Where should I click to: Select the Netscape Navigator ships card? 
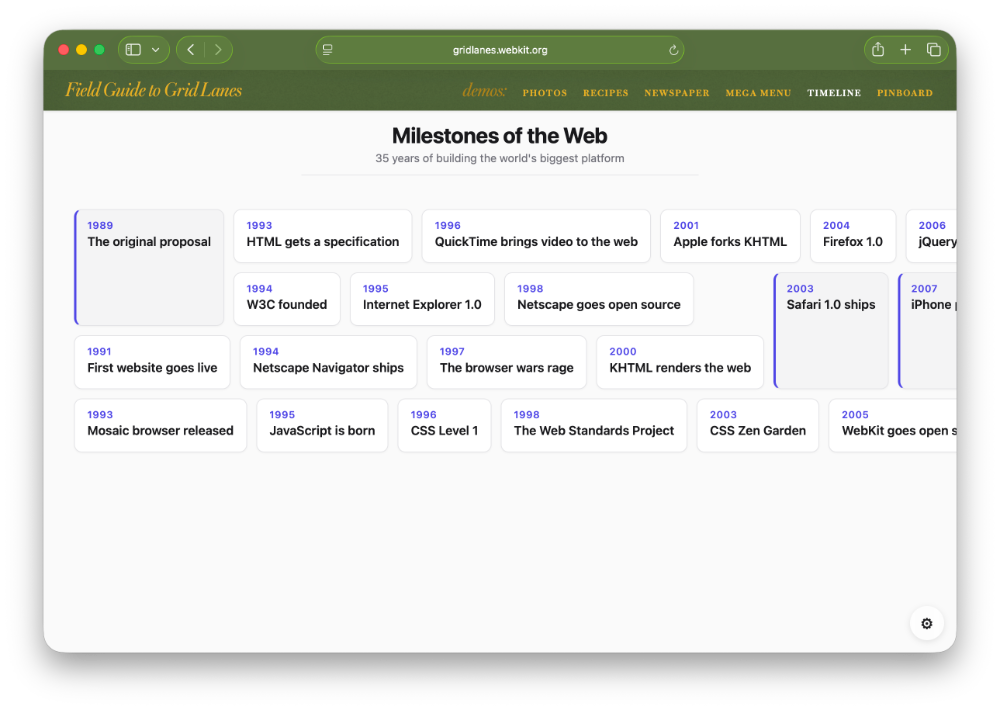coord(328,362)
